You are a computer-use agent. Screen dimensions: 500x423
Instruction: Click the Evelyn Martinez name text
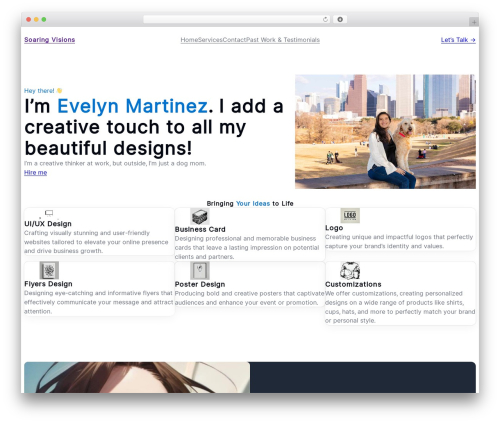(x=133, y=106)
